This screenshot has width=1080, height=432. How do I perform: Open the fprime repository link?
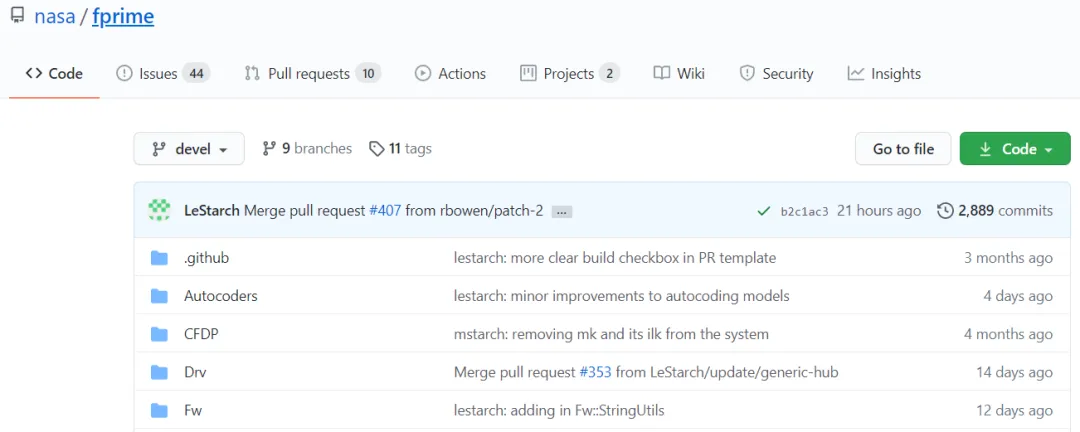(x=123, y=17)
